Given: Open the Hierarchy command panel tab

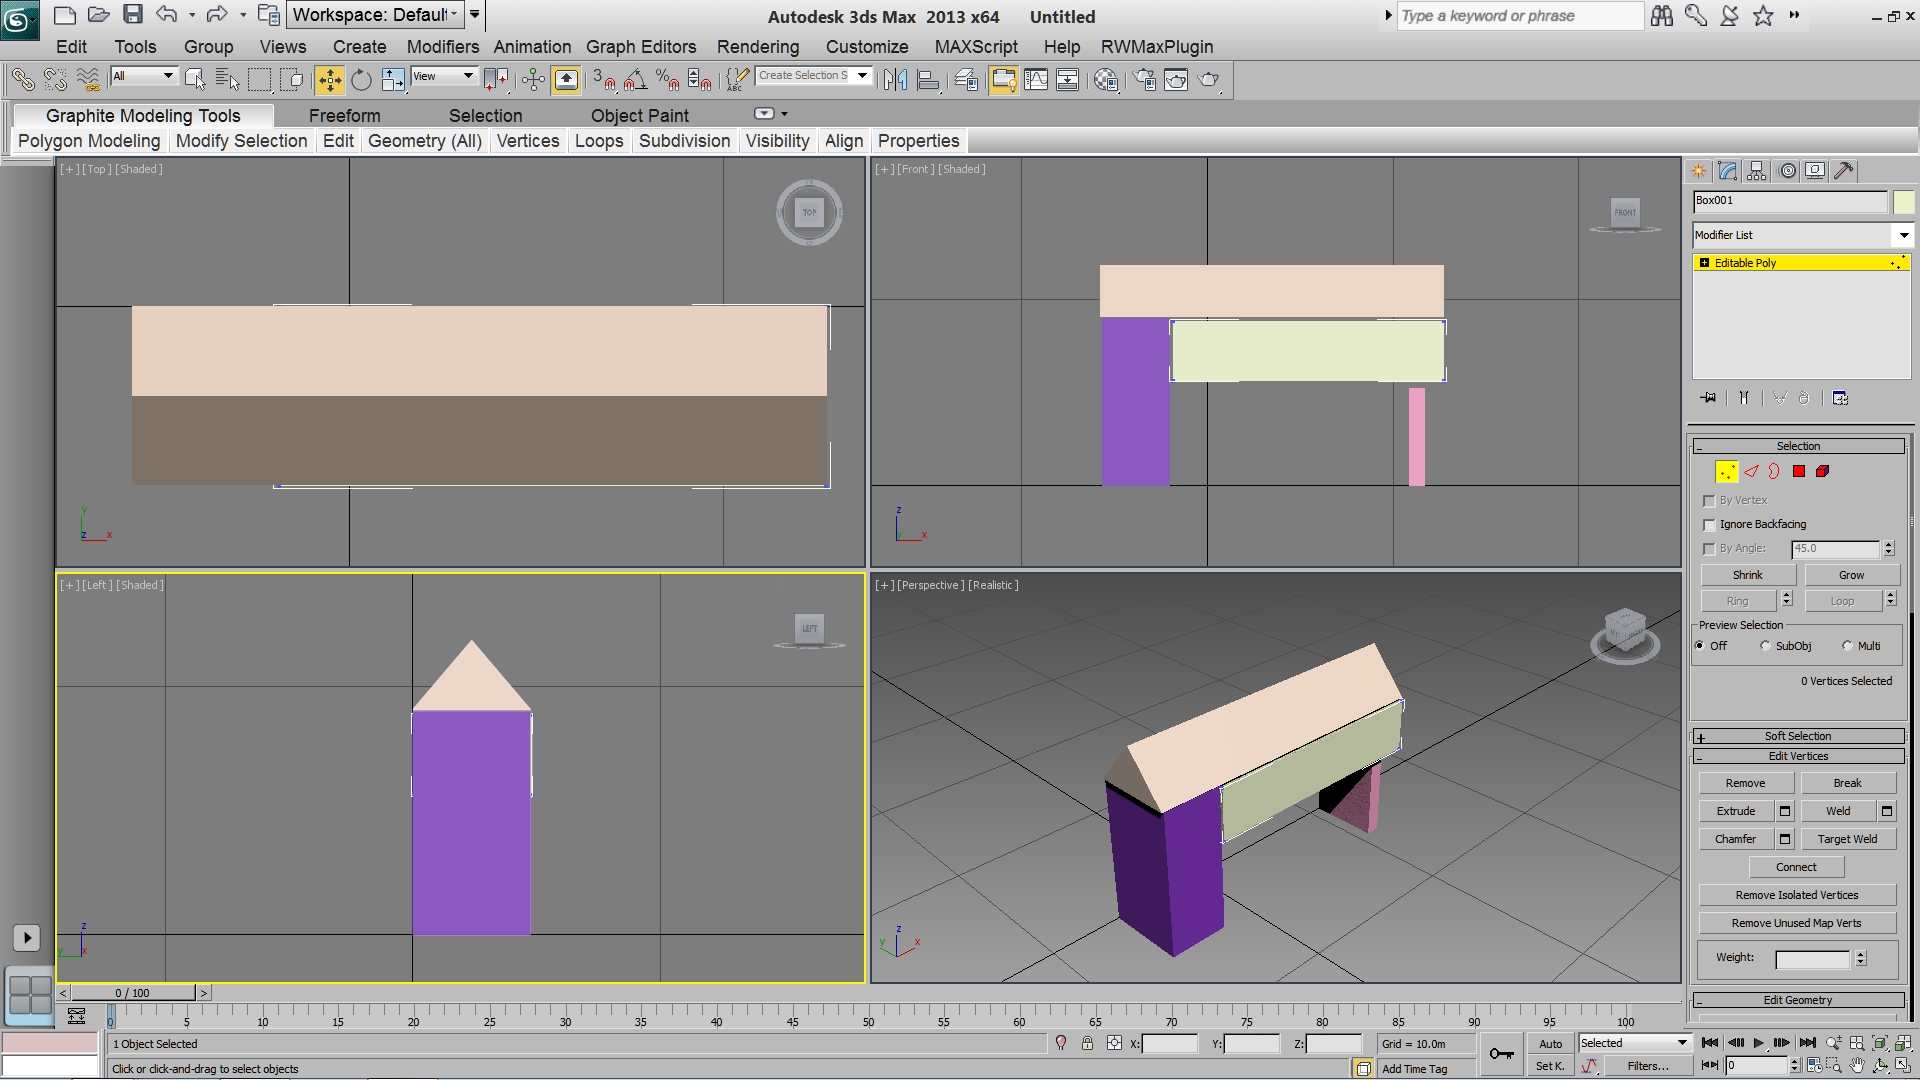Looking at the screenshot, I should point(1757,171).
